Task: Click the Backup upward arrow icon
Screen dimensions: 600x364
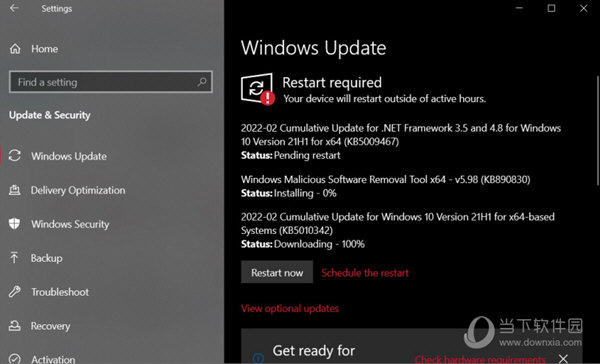Action: [14, 258]
